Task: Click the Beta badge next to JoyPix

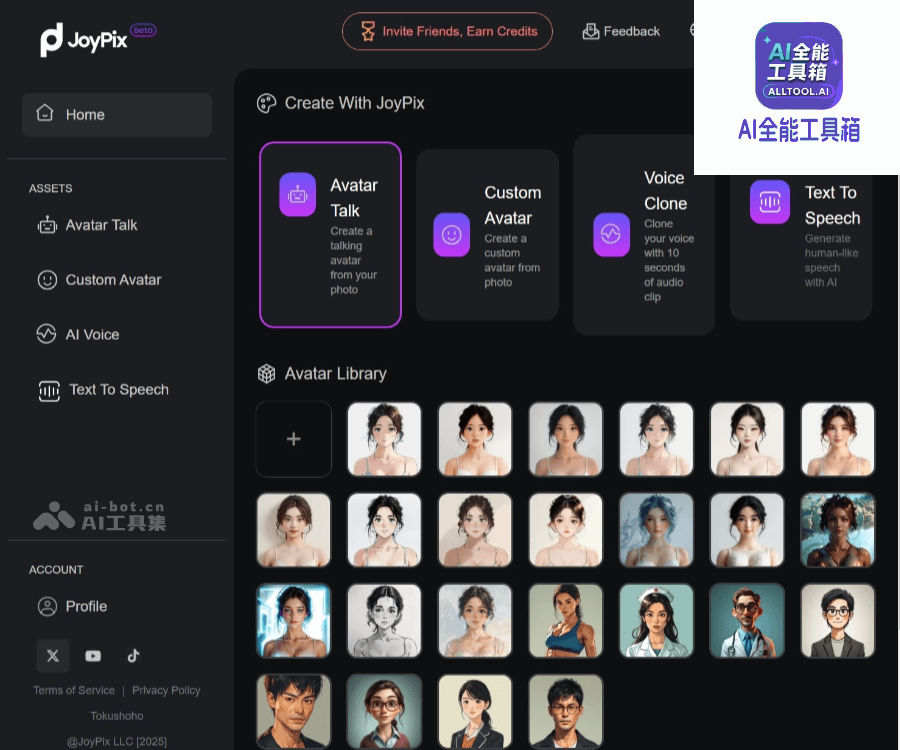Action: click(x=143, y=30)
